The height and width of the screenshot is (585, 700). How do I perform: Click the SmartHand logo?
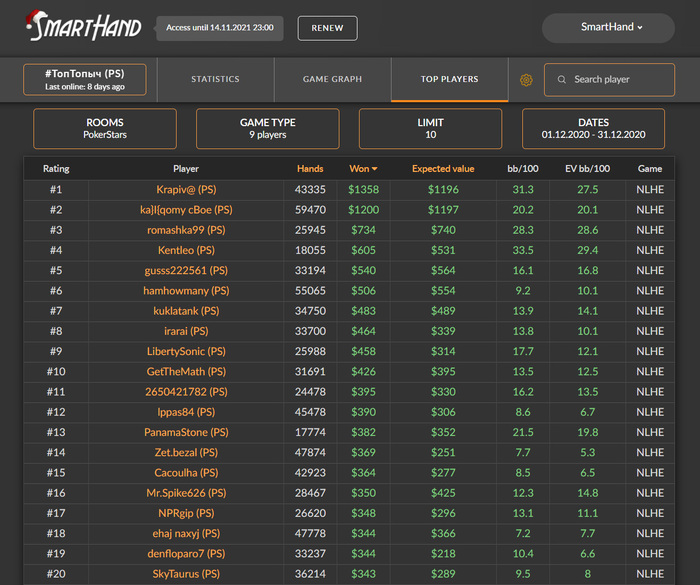click(x=84, y=25)
